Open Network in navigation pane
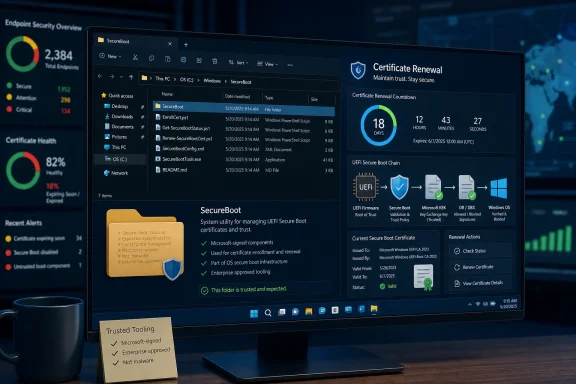 (116, 173)
